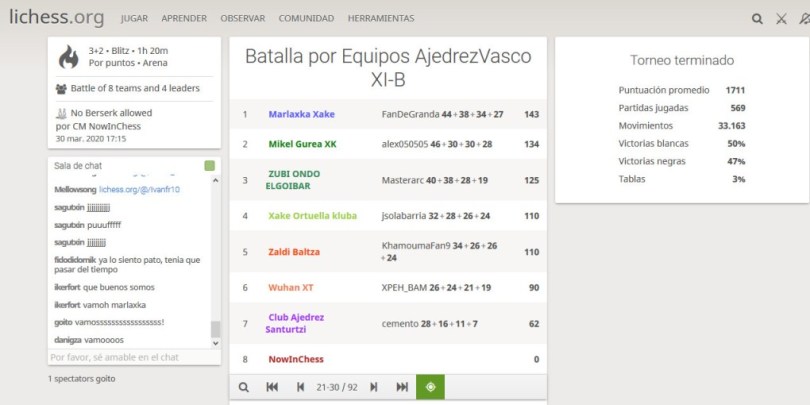Toggle the green chat room checkbox
Viewport: 810px width, 405px height.
[x=209, y=166]
